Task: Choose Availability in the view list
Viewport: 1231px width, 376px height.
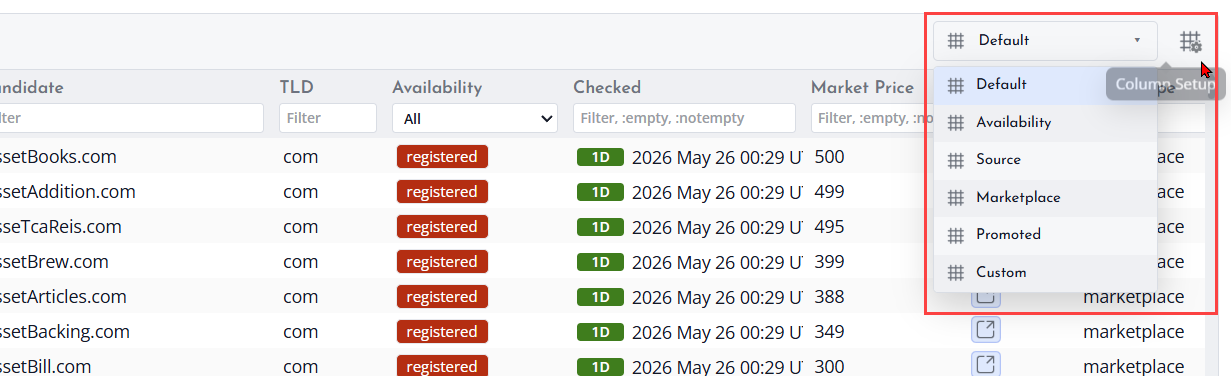Action: [1045, 122]
